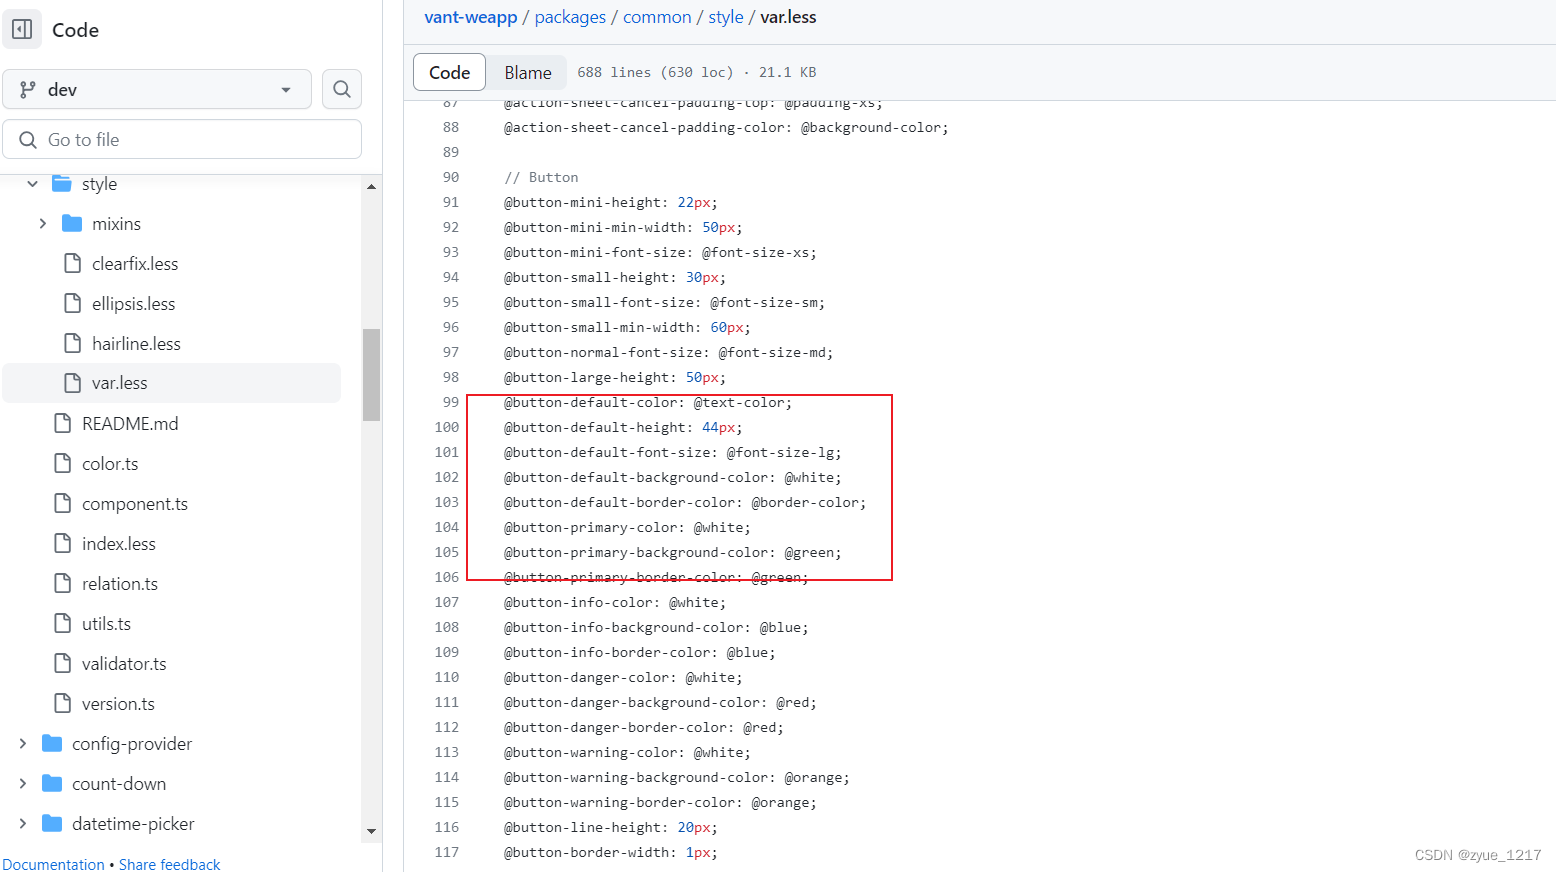Click the config-provider folder icon
The height and width of the screenshot is (872, 1556).
coord(52,743)
